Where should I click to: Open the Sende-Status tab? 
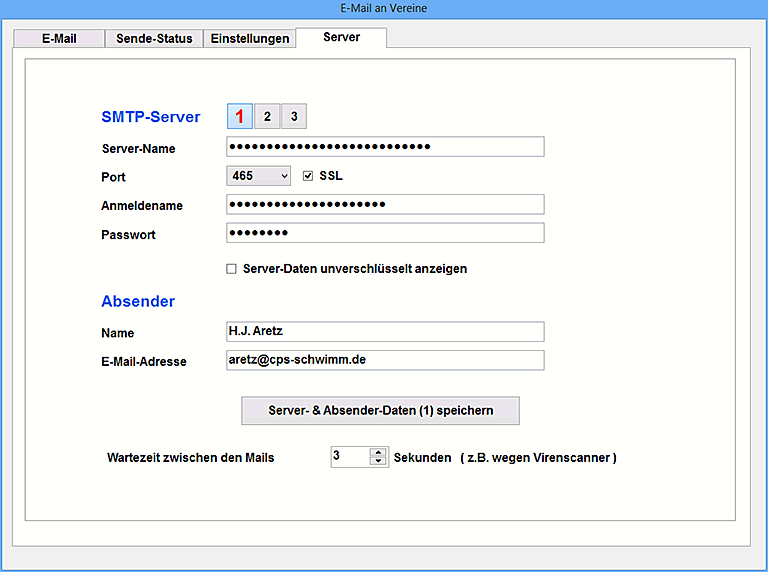[153, 39]
